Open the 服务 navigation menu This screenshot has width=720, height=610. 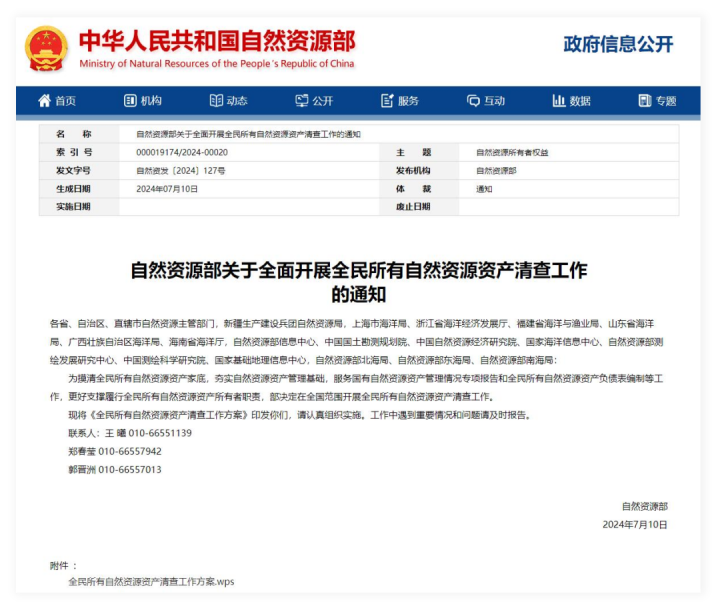pyautogui.click(x=408, y=101)
